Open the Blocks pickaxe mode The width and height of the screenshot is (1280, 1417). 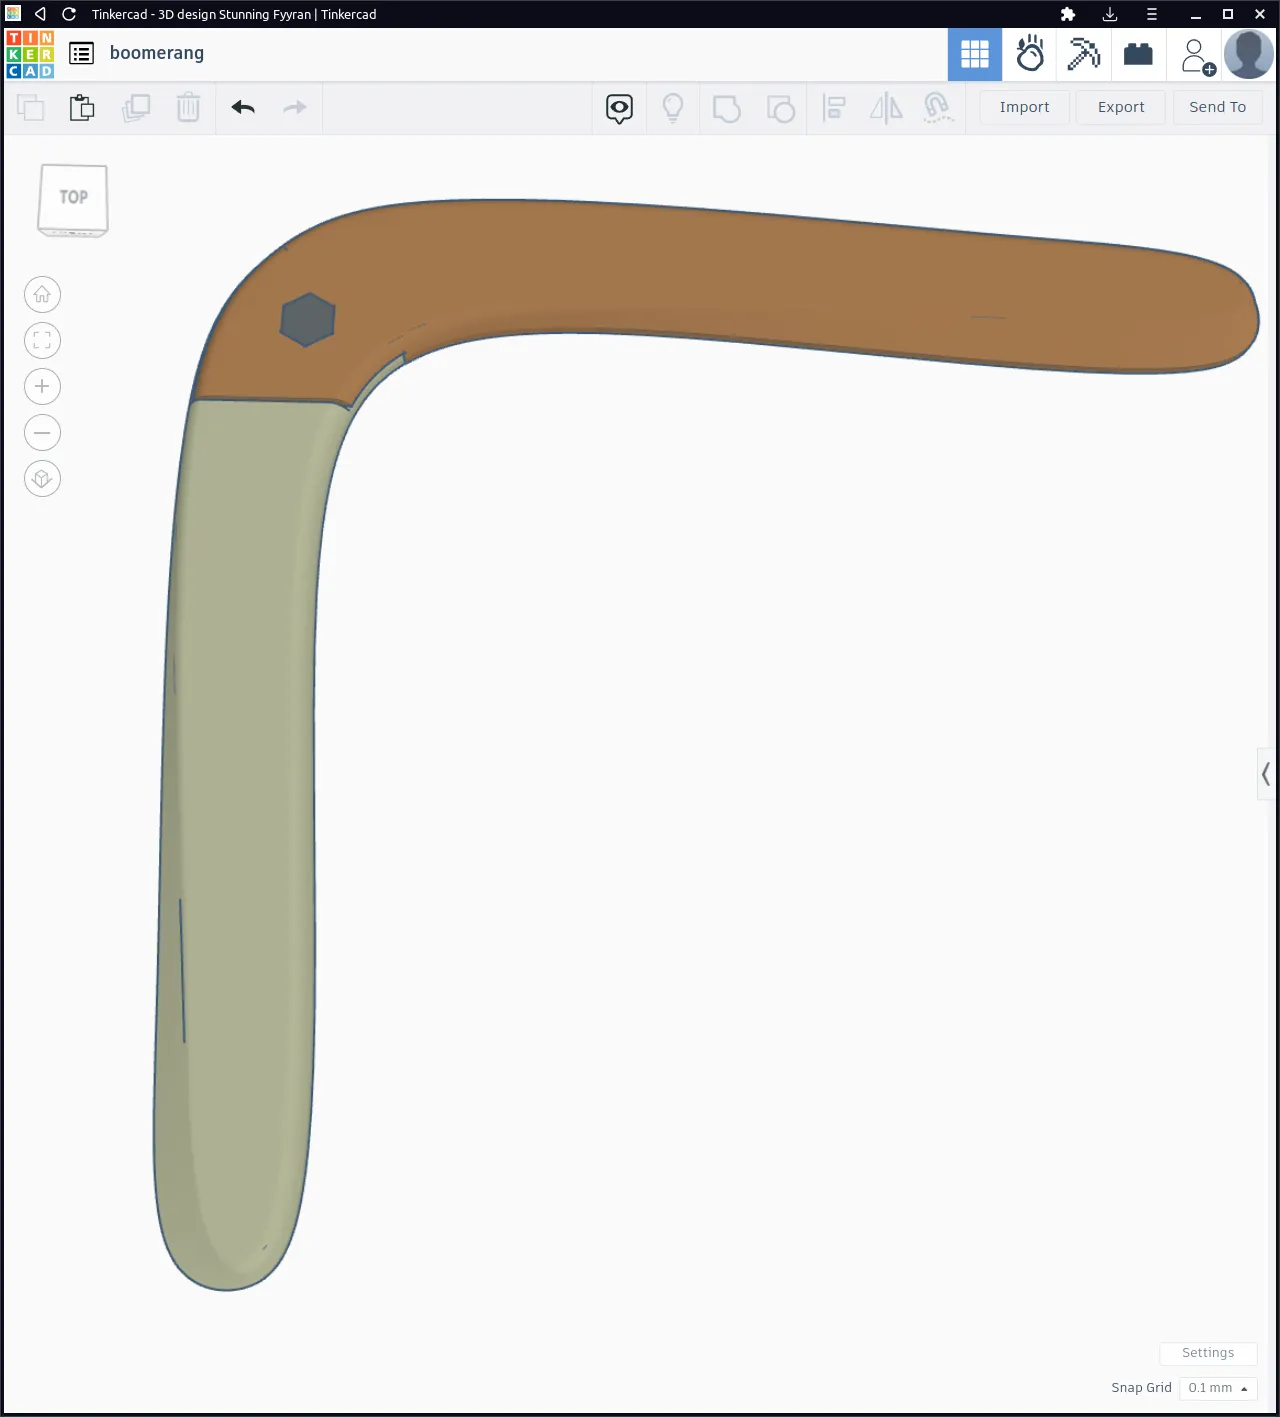point(1083,54)
